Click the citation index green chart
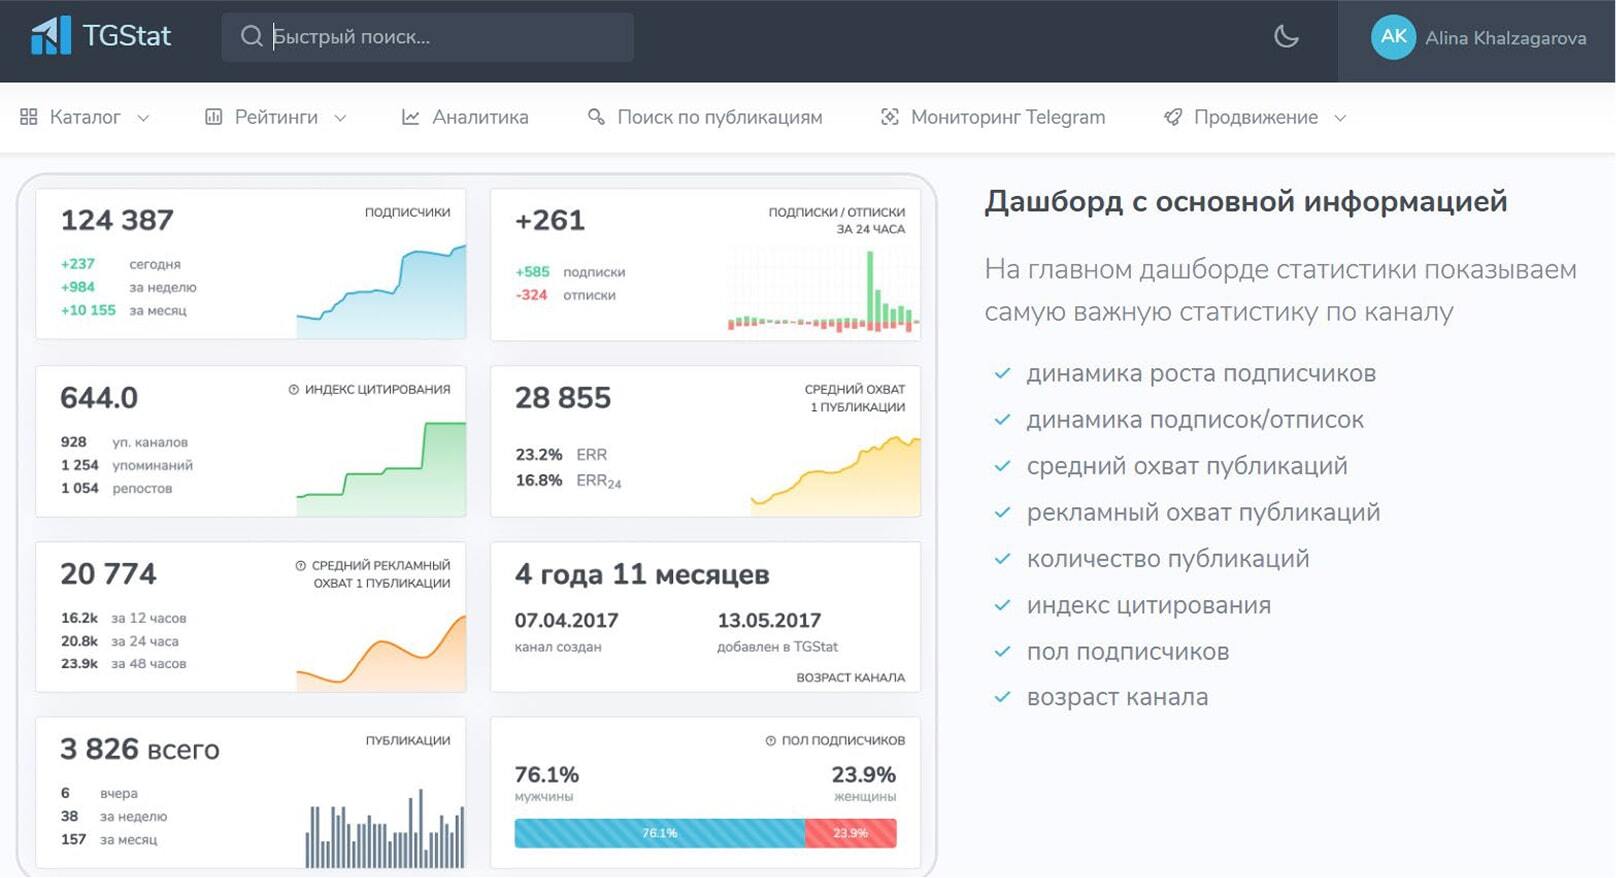Image resolution: width=1616 pixels, height=878 pixels. coord(381,469)
